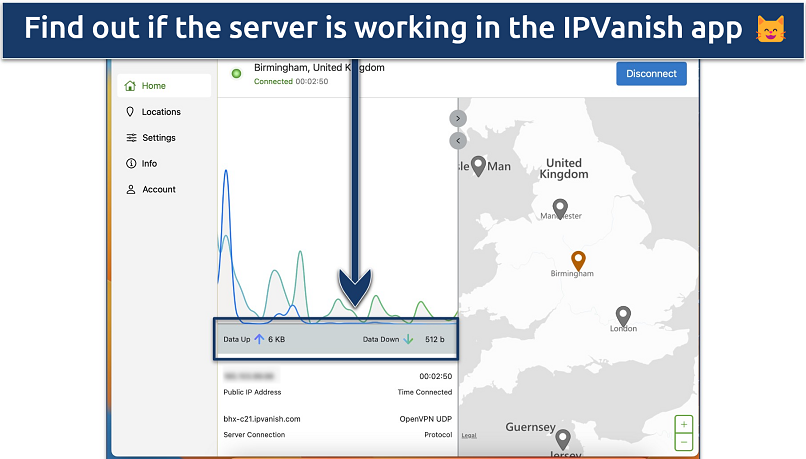This screenshot has height=459, width=806.
Task: Click the green connected status indicator
Action: point(236,74)
